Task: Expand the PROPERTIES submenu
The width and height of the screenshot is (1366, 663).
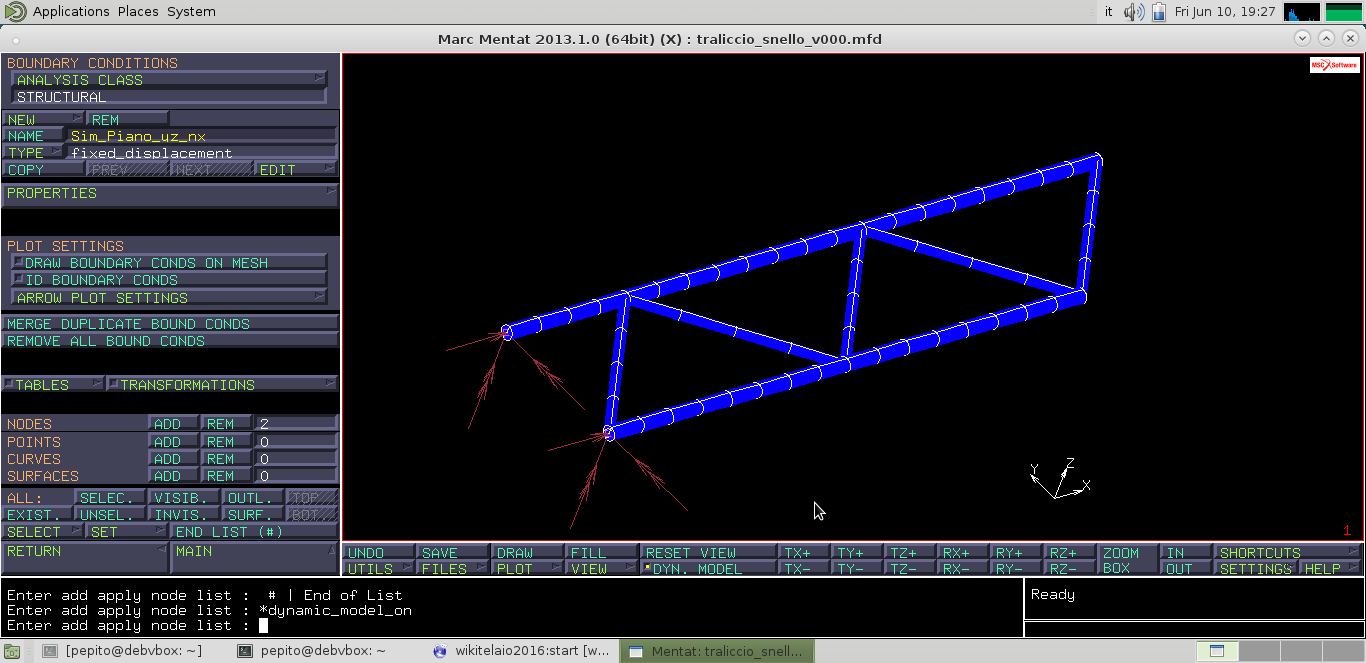Action: pos(170,193)
